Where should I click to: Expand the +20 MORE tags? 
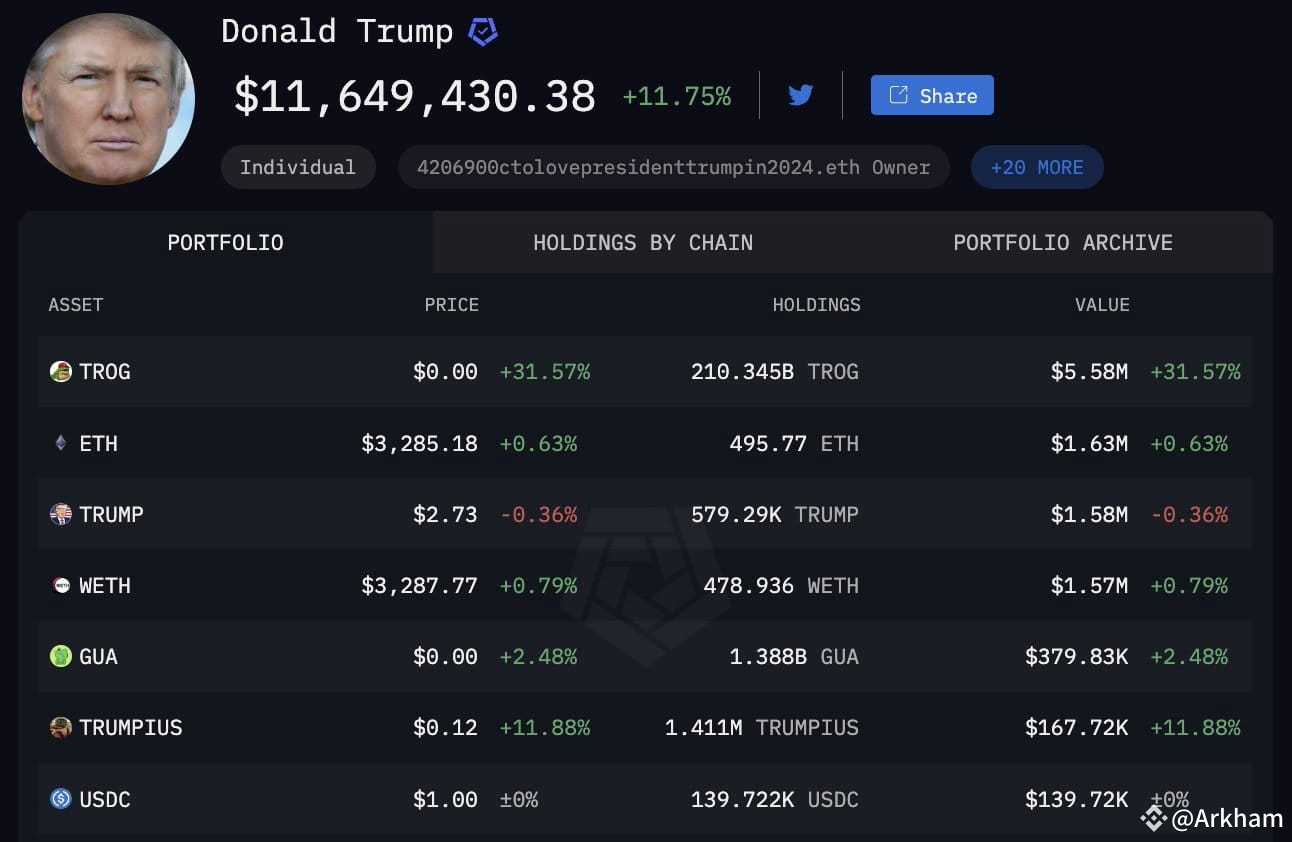(1037, 167)
